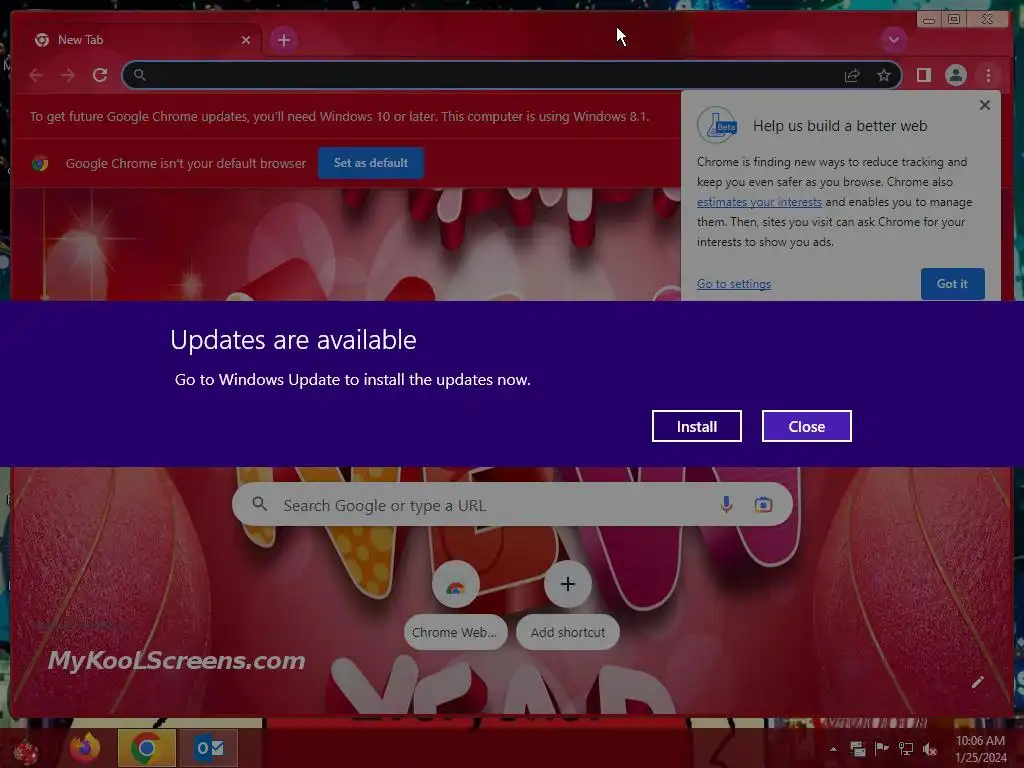Click the search magnifier in the address bar
Viewport: 1024px width, 768px height.
pos(140,75)
